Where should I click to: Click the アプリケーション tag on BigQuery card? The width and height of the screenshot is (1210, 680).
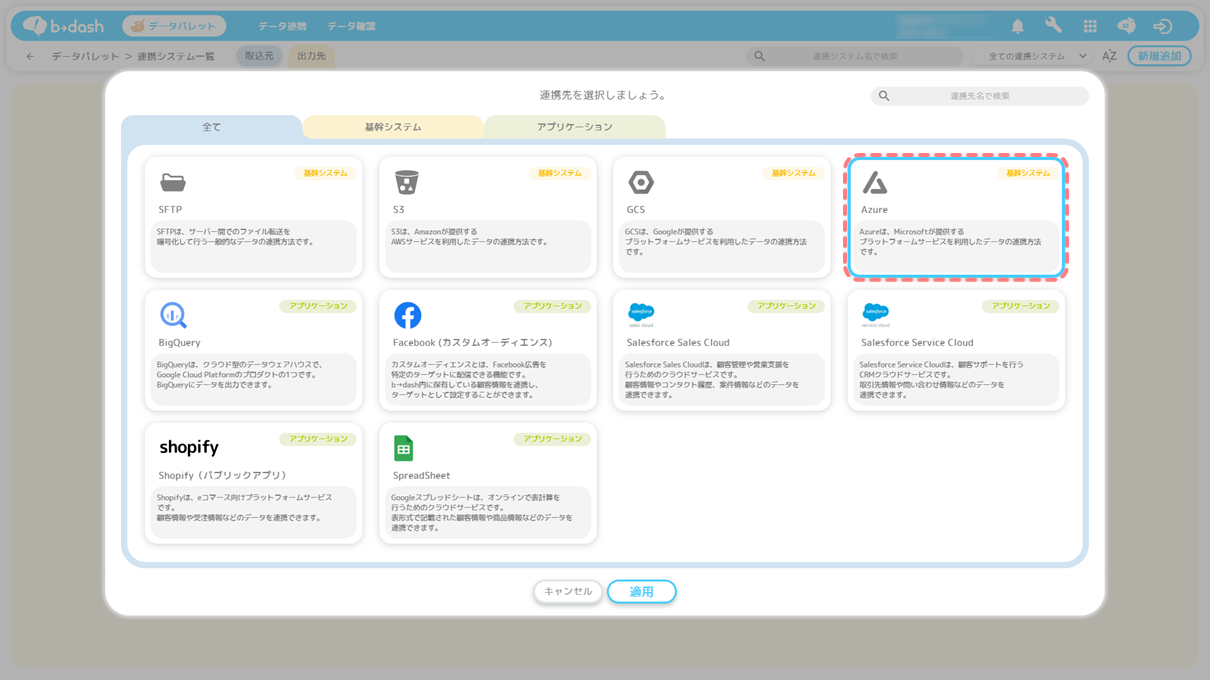click(318, 306)
